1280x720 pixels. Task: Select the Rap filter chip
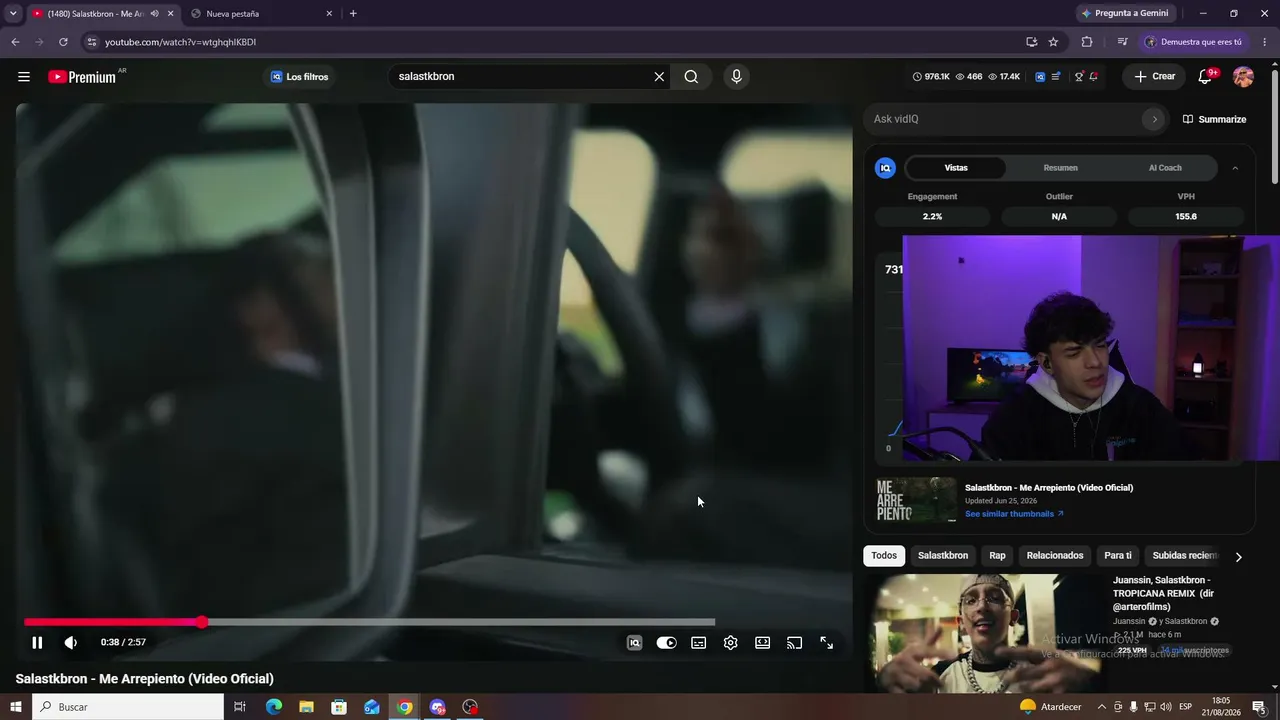pyautogui.click(x=997, y=556)
